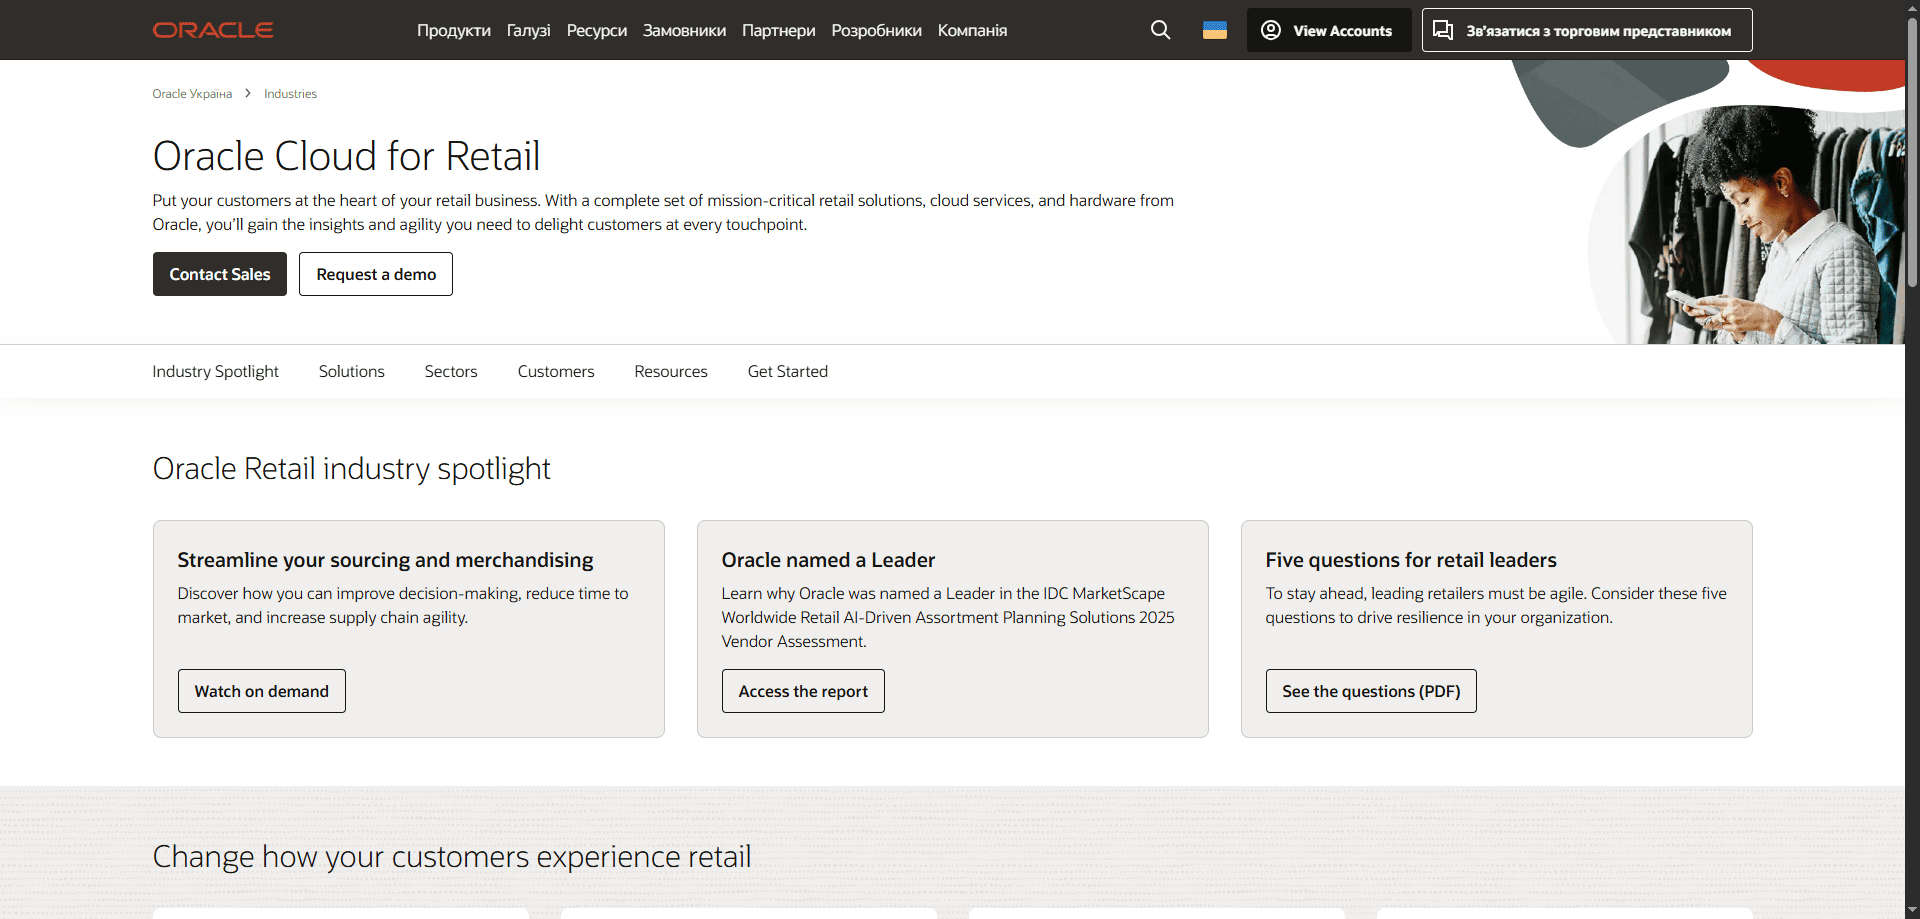Open See the questions (PDF)
The image size is (1920, 919).
[x=1371, y=691]
